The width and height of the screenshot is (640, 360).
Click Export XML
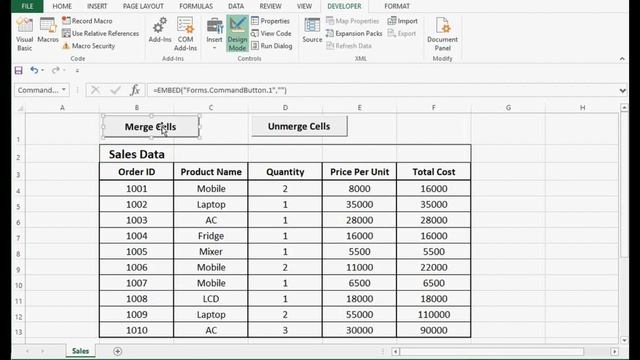[402, 33]
